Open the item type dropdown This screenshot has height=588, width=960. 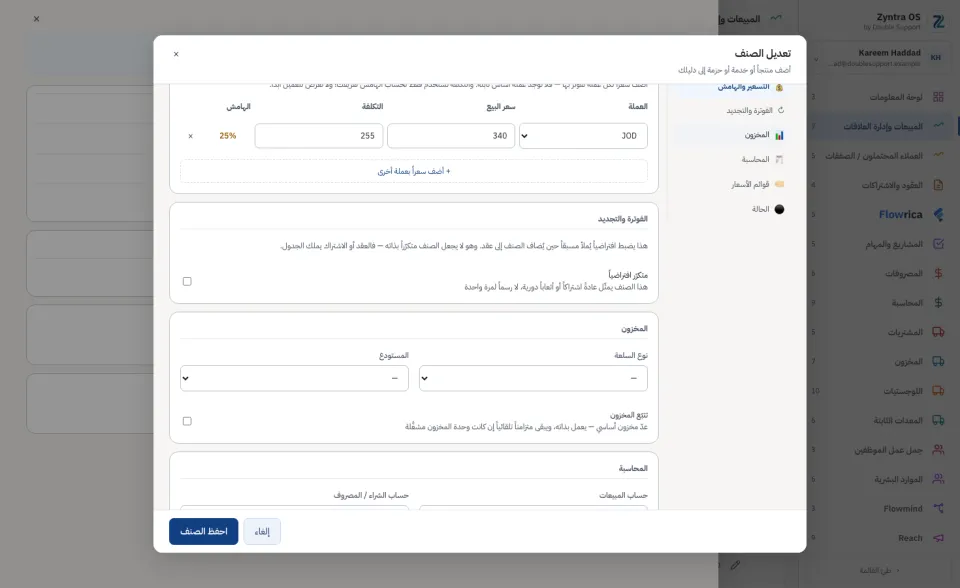click(x=533, y=379)
